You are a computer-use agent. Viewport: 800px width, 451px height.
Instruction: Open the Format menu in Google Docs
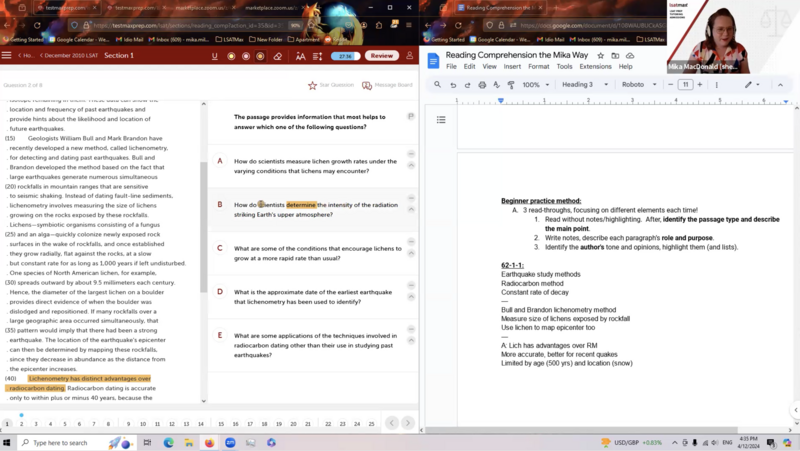(539, 66)
